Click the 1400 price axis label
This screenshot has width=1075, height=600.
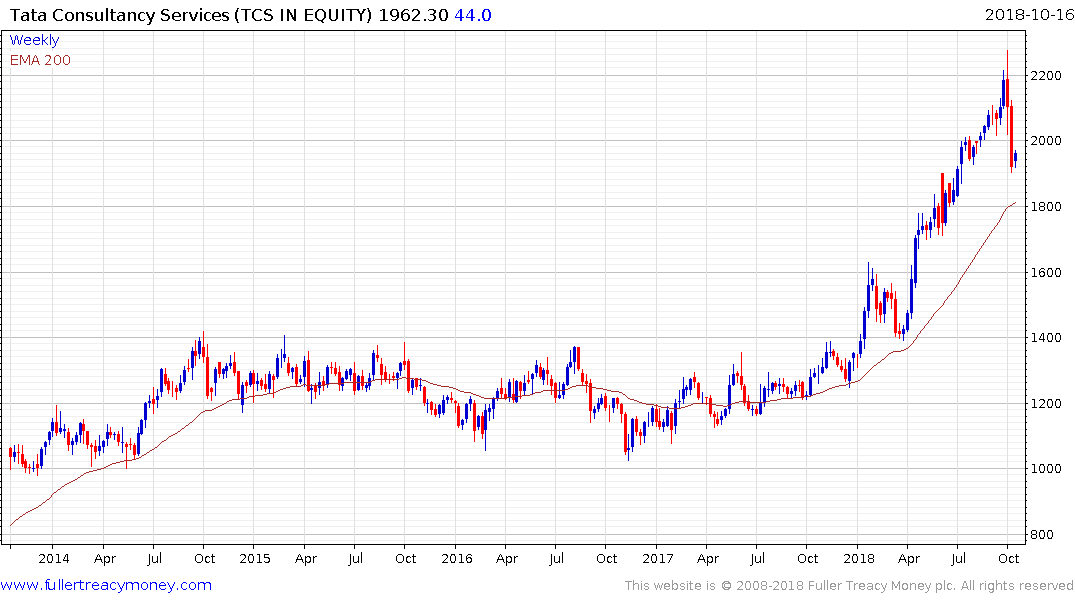point(1045,338)
